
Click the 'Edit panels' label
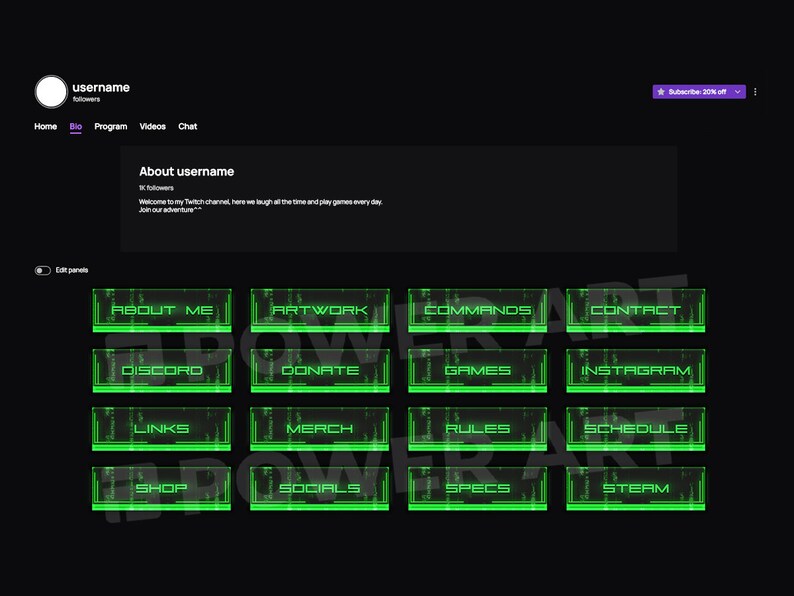(72, 270)
